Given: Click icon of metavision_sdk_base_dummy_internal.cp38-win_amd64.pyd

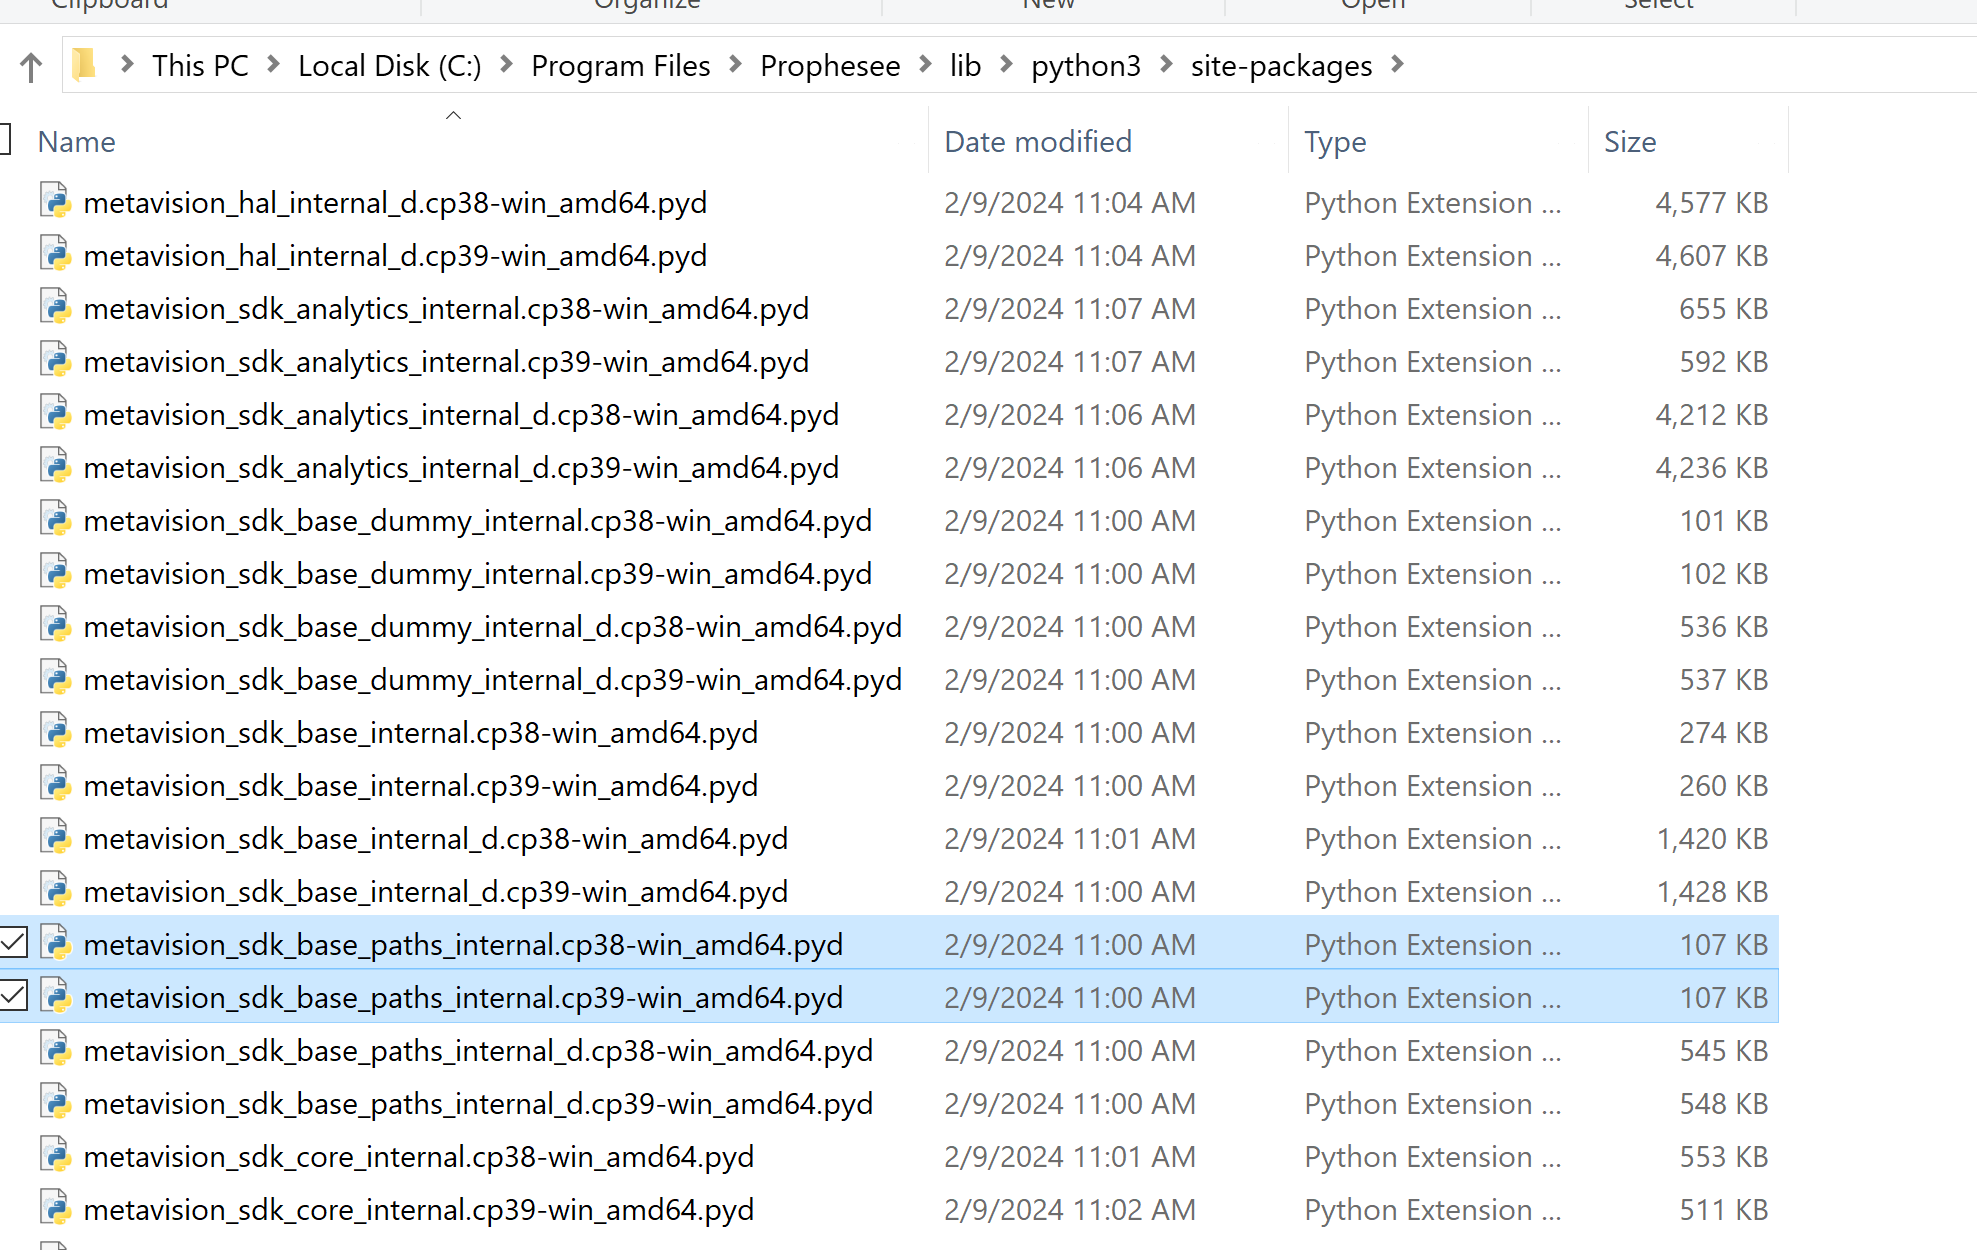Looking at the screenshot, I should click(56, 519).
